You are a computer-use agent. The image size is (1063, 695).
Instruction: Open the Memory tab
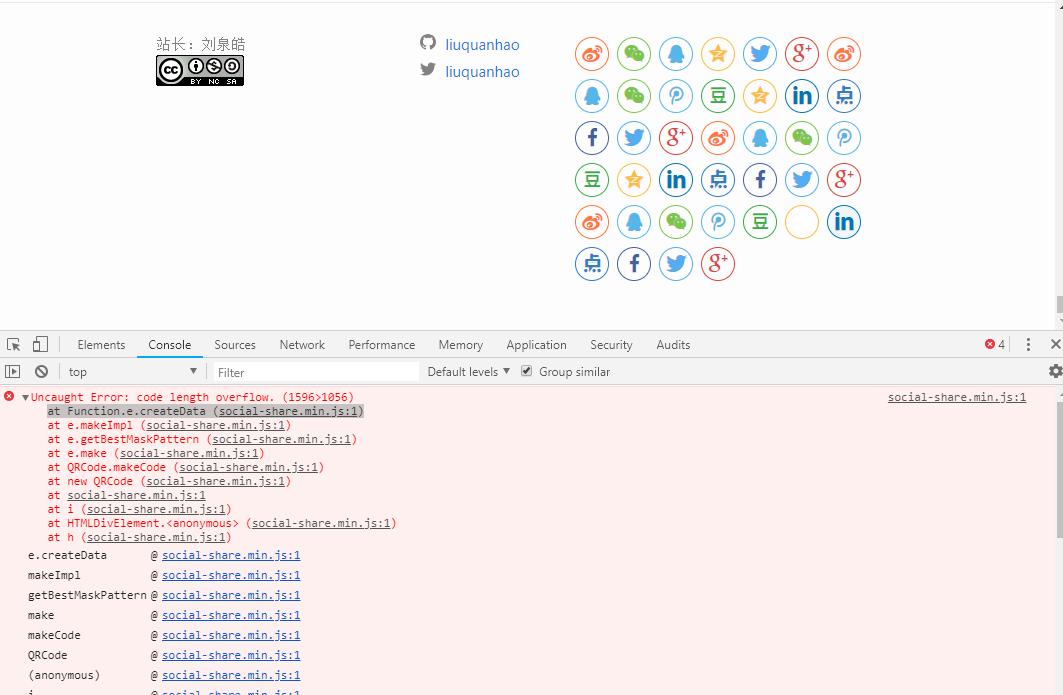(x=460, y=344)
